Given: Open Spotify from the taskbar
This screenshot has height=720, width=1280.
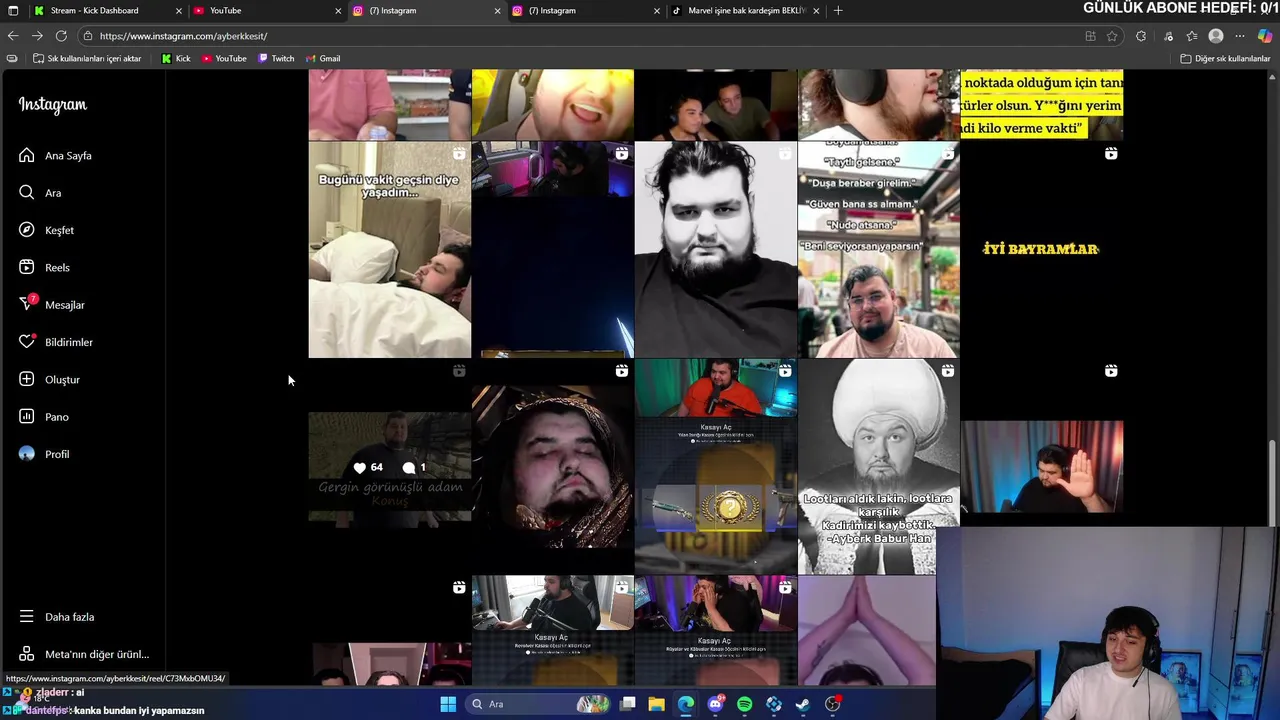Looking at the screenshot, I should click(745, 704).
